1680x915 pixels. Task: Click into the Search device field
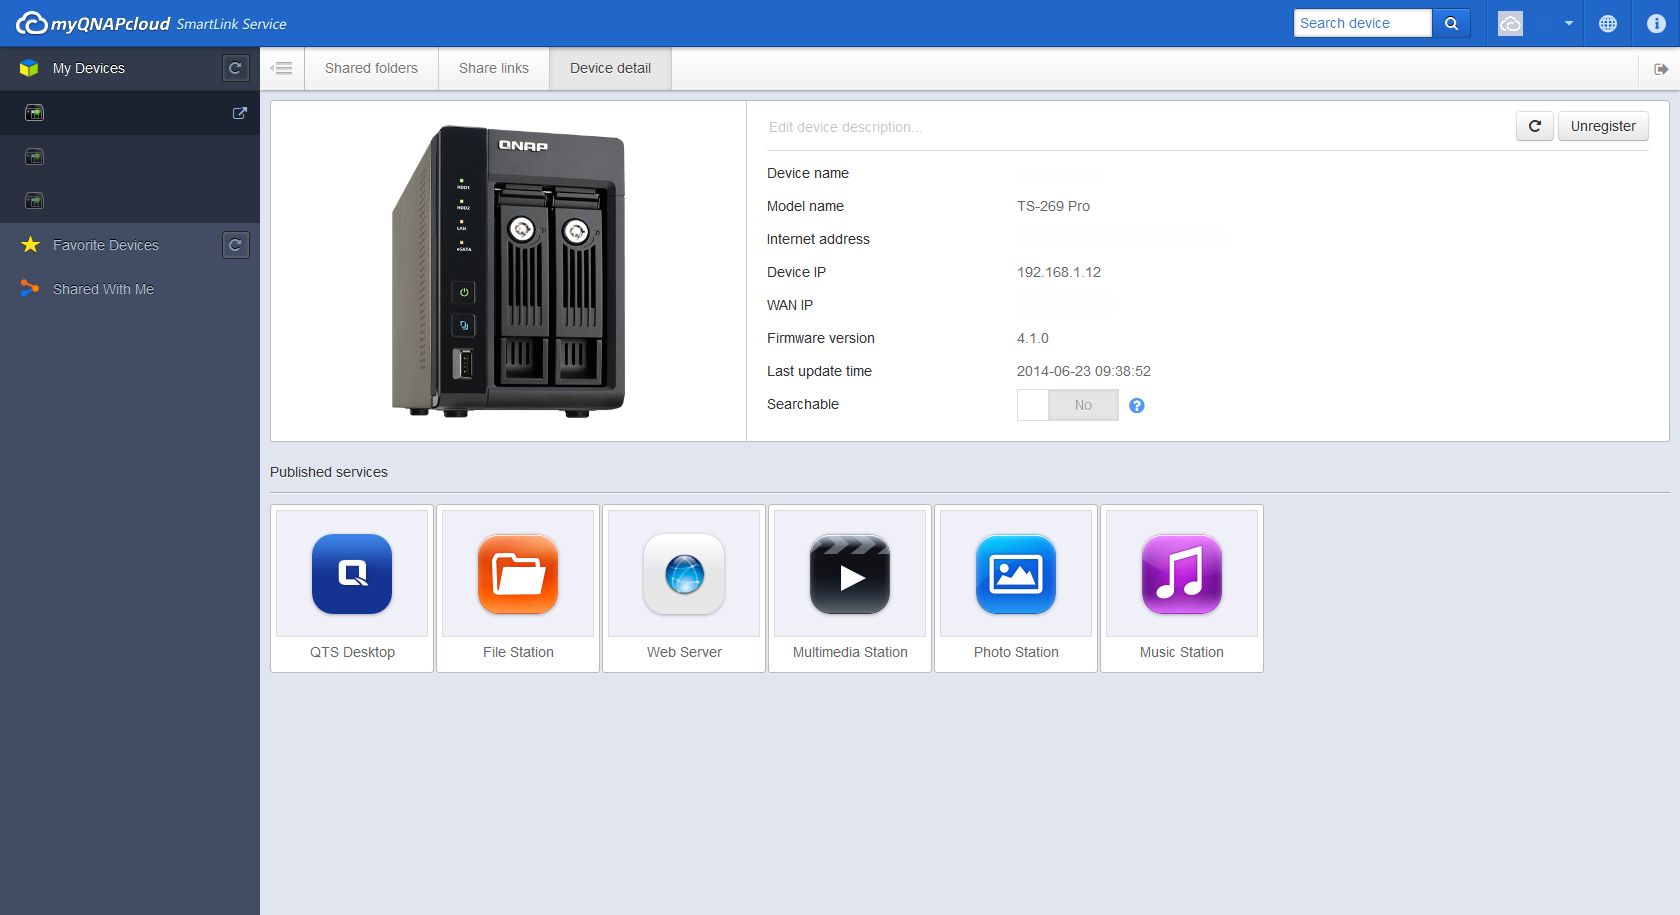[1363, 23]
